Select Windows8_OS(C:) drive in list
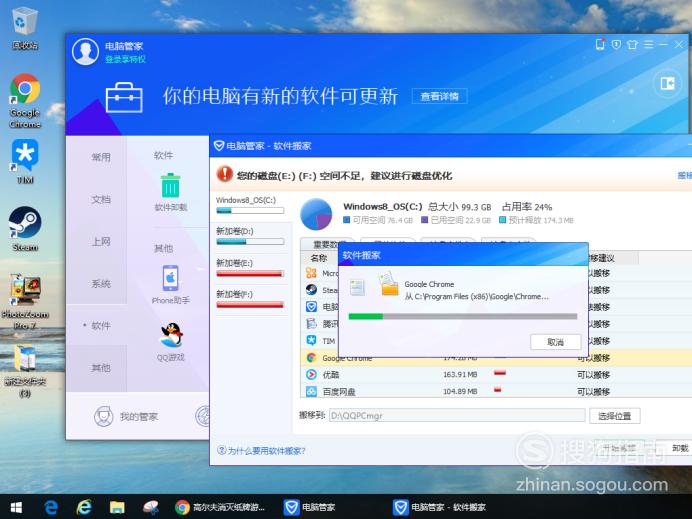Screen dimensions: 692x519 [x=250, y=206]
